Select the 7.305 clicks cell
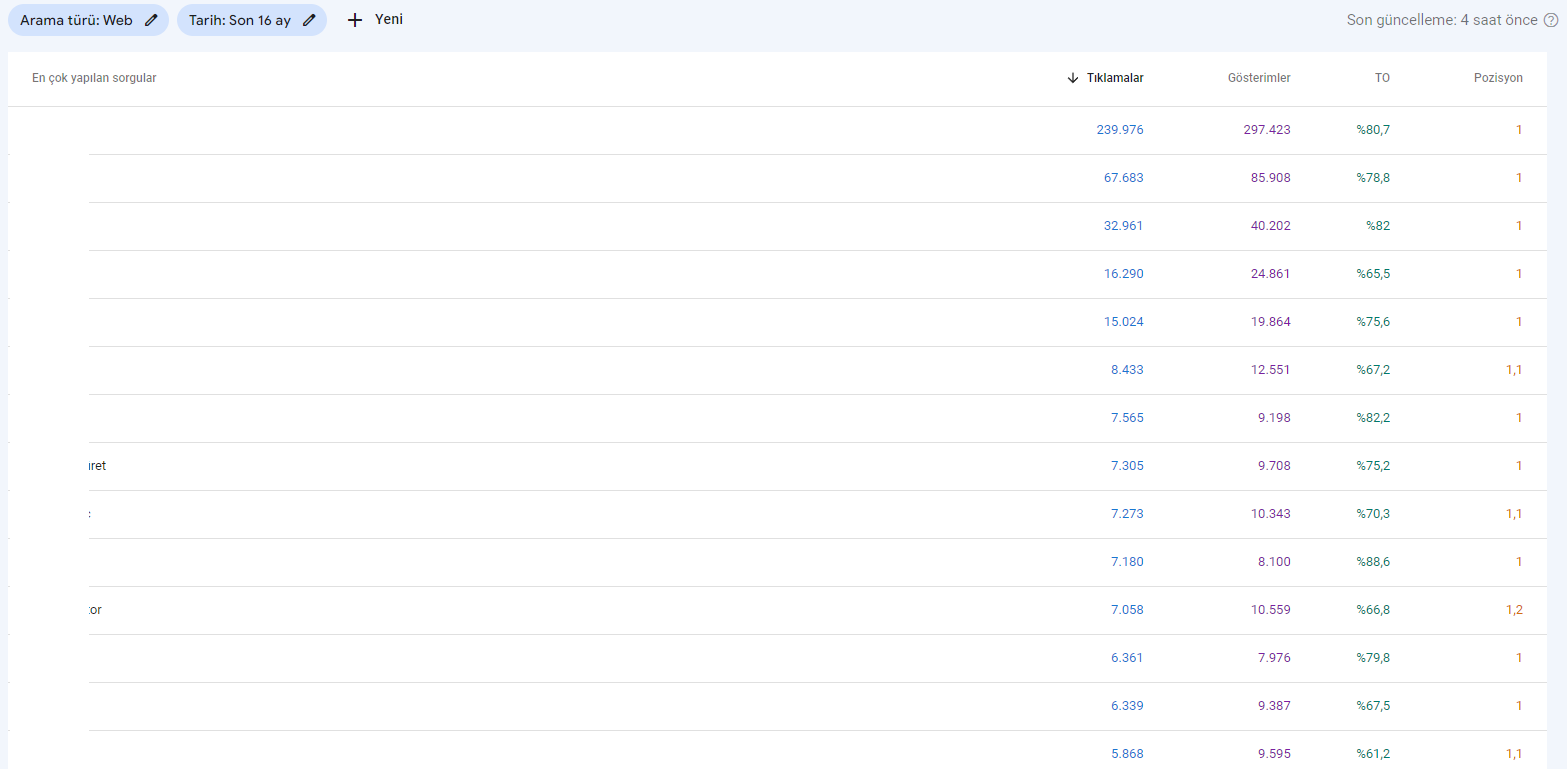 coord(1127,466)
